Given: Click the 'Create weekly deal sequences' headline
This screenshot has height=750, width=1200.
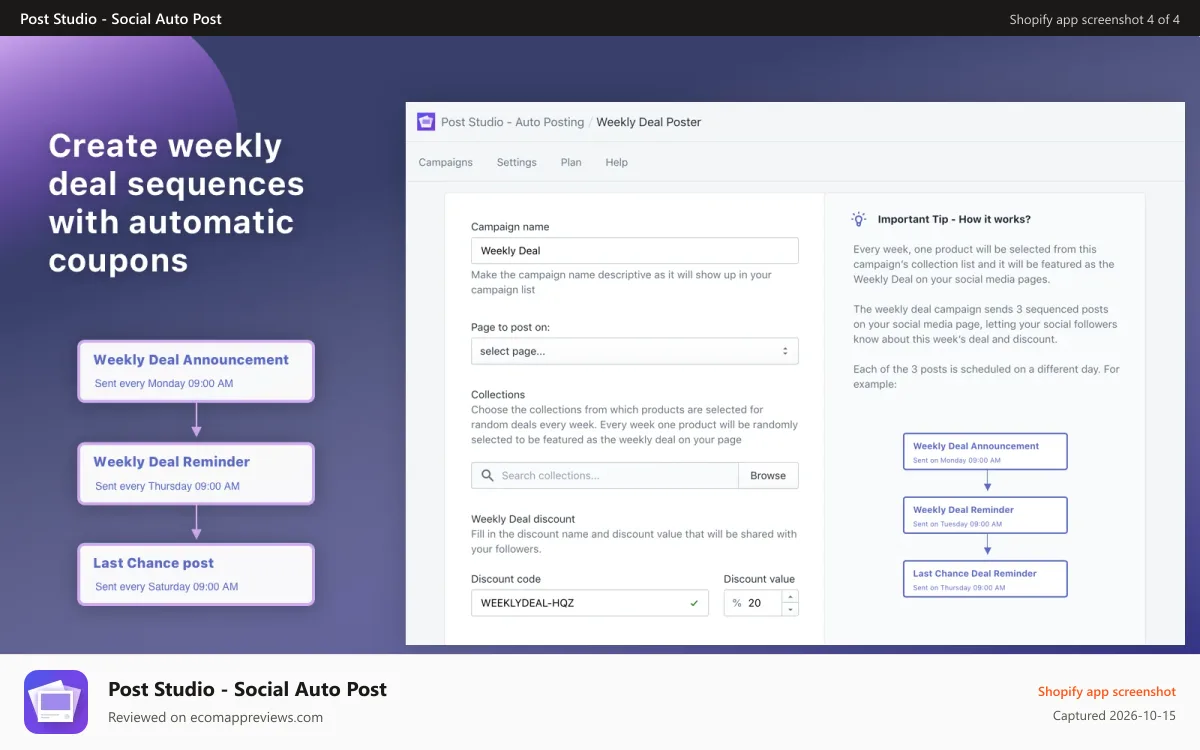Looking at the screenshot, I should (176, 203).
